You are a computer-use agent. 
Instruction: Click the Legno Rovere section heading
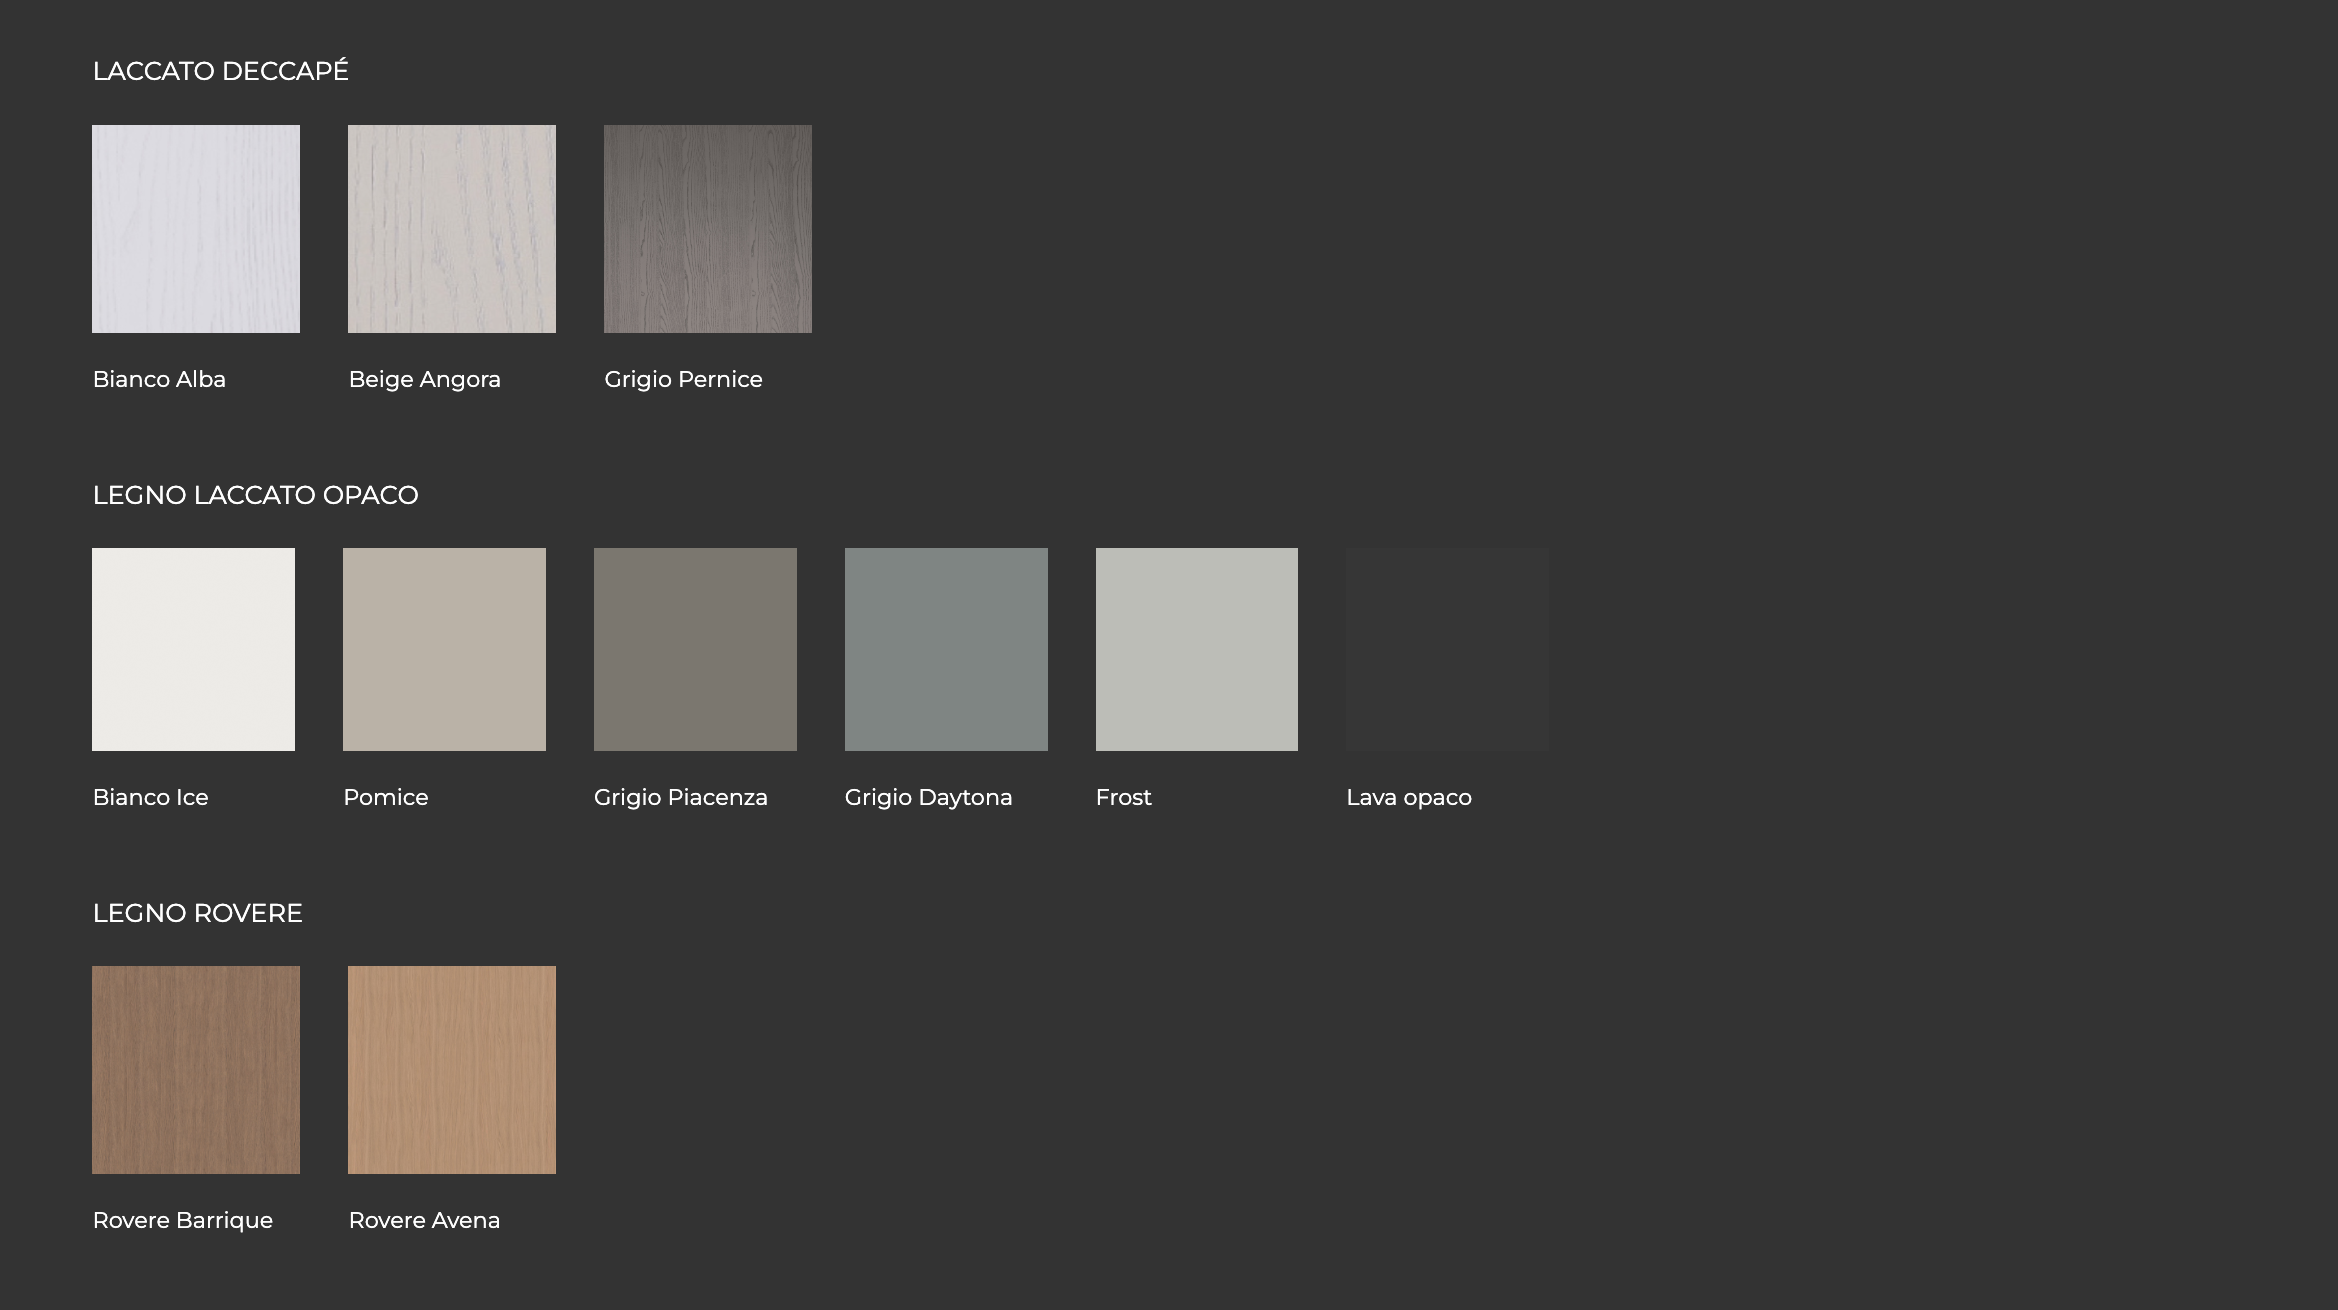tap(197, 914)
